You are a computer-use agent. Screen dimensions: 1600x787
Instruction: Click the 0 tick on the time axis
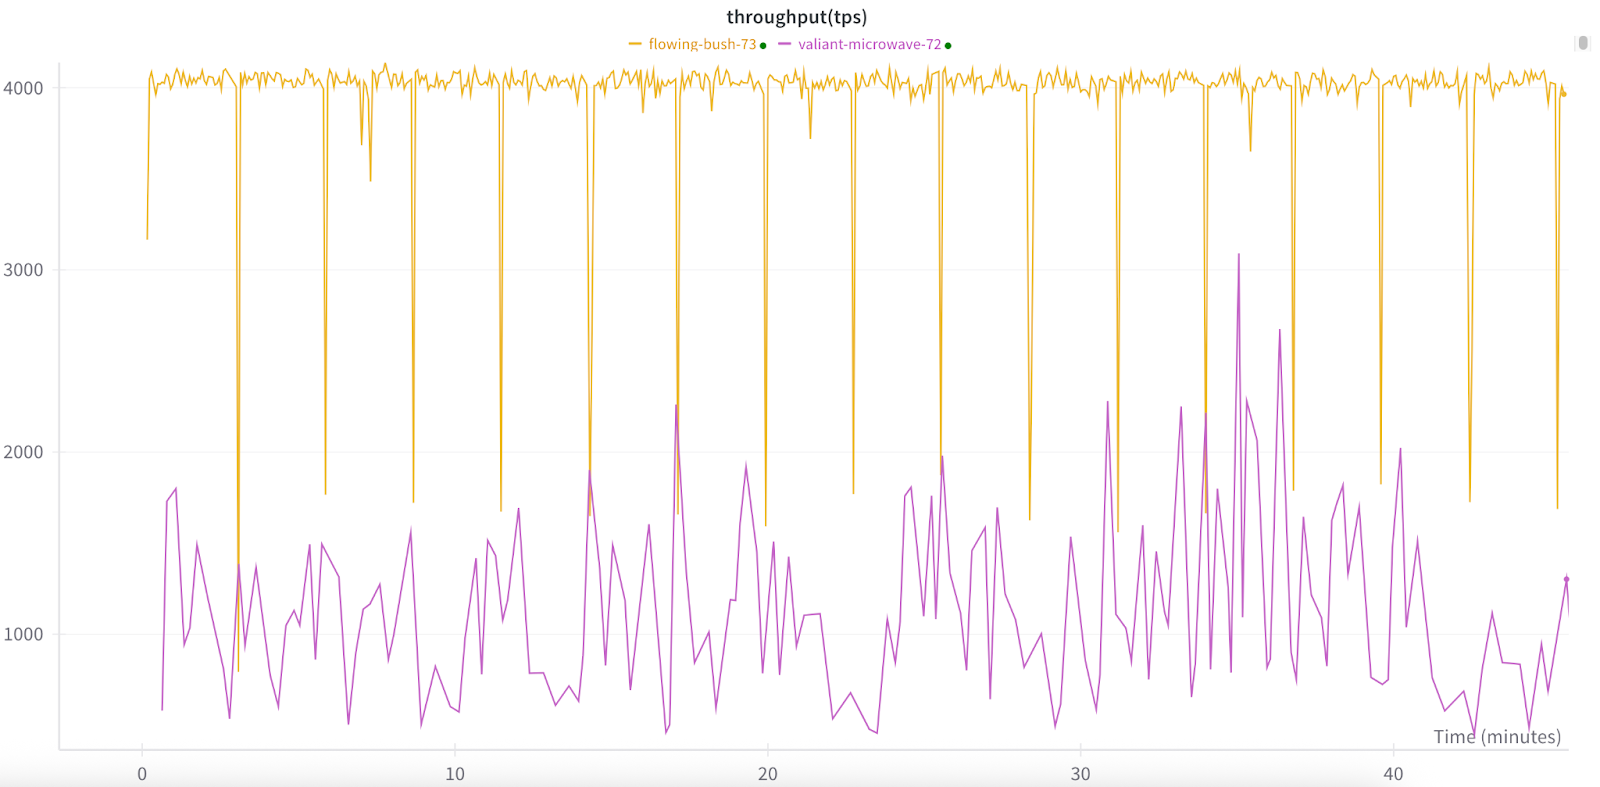tap(142, 773)
